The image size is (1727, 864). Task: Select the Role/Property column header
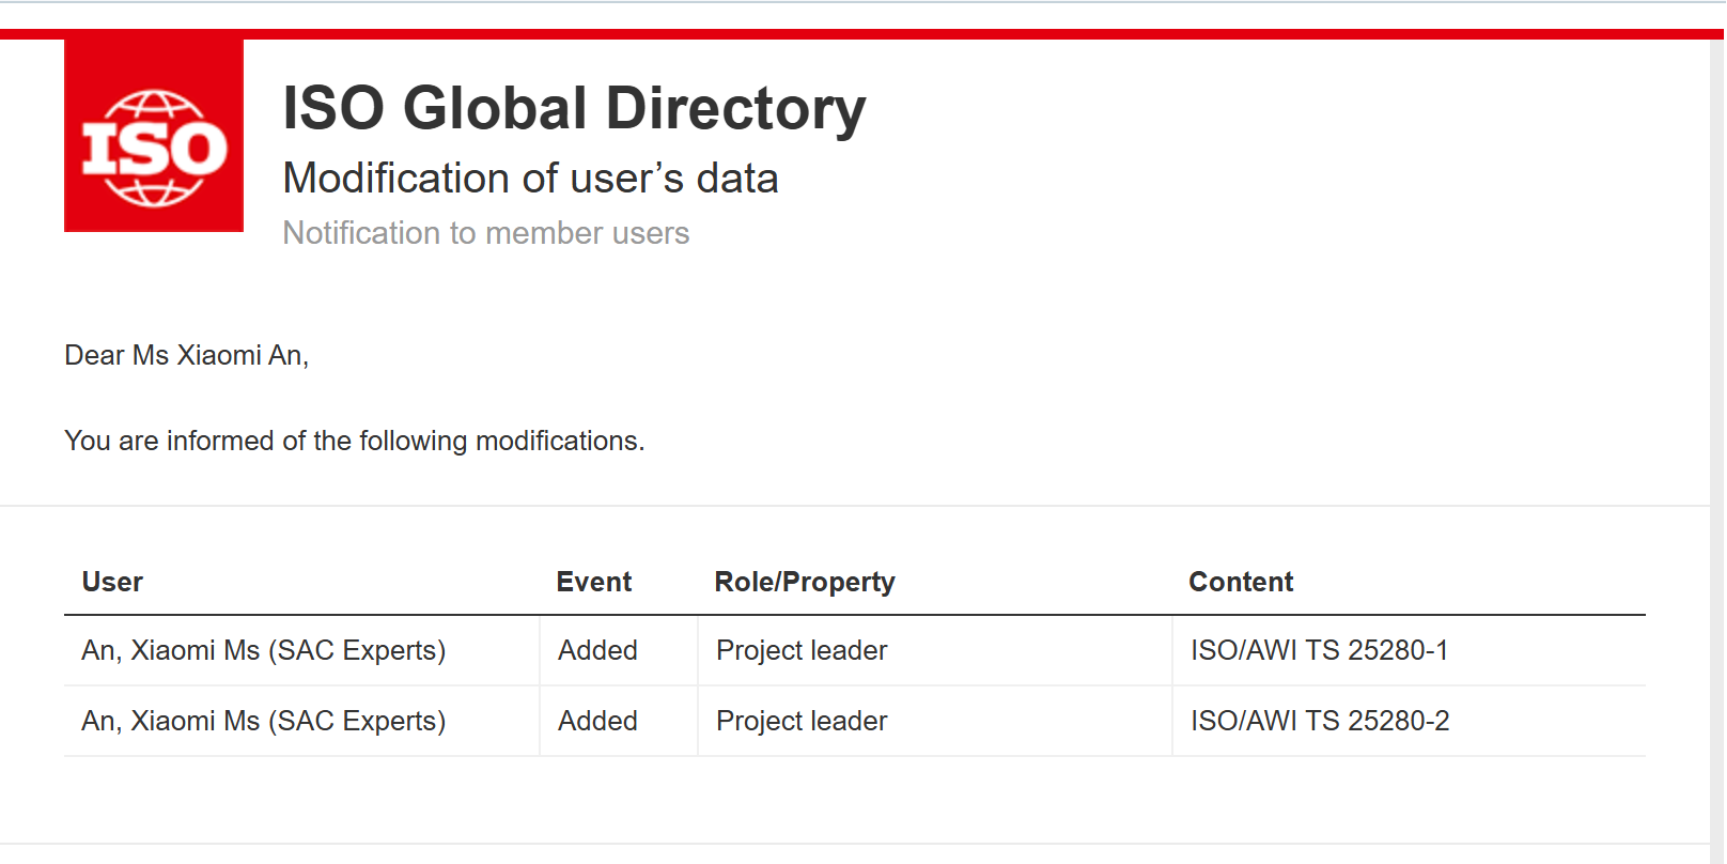click(x=804, y=582)
